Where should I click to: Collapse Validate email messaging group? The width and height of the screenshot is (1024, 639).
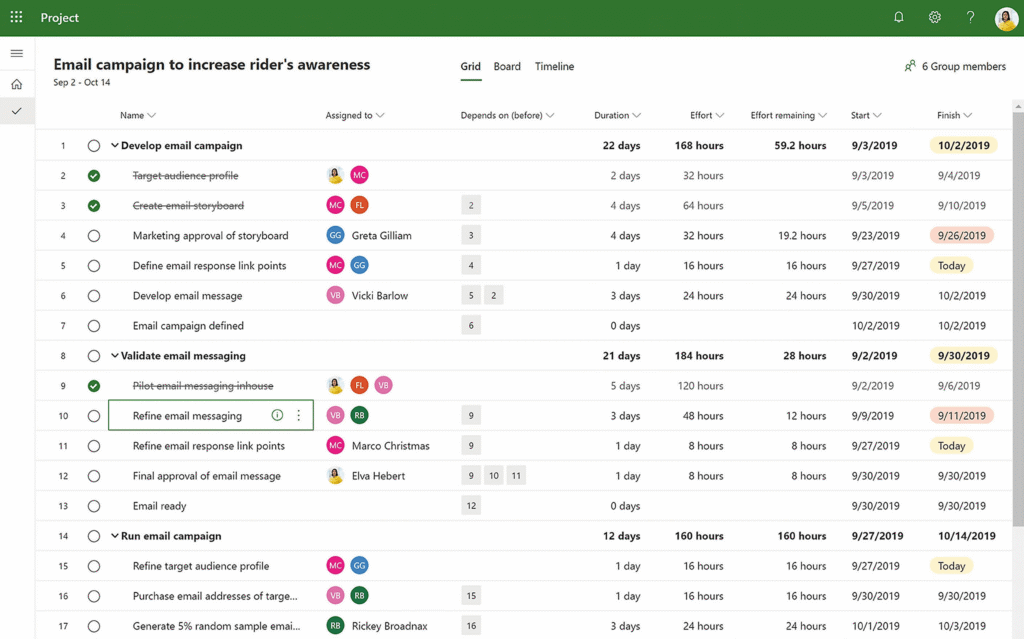click(114, 356)
